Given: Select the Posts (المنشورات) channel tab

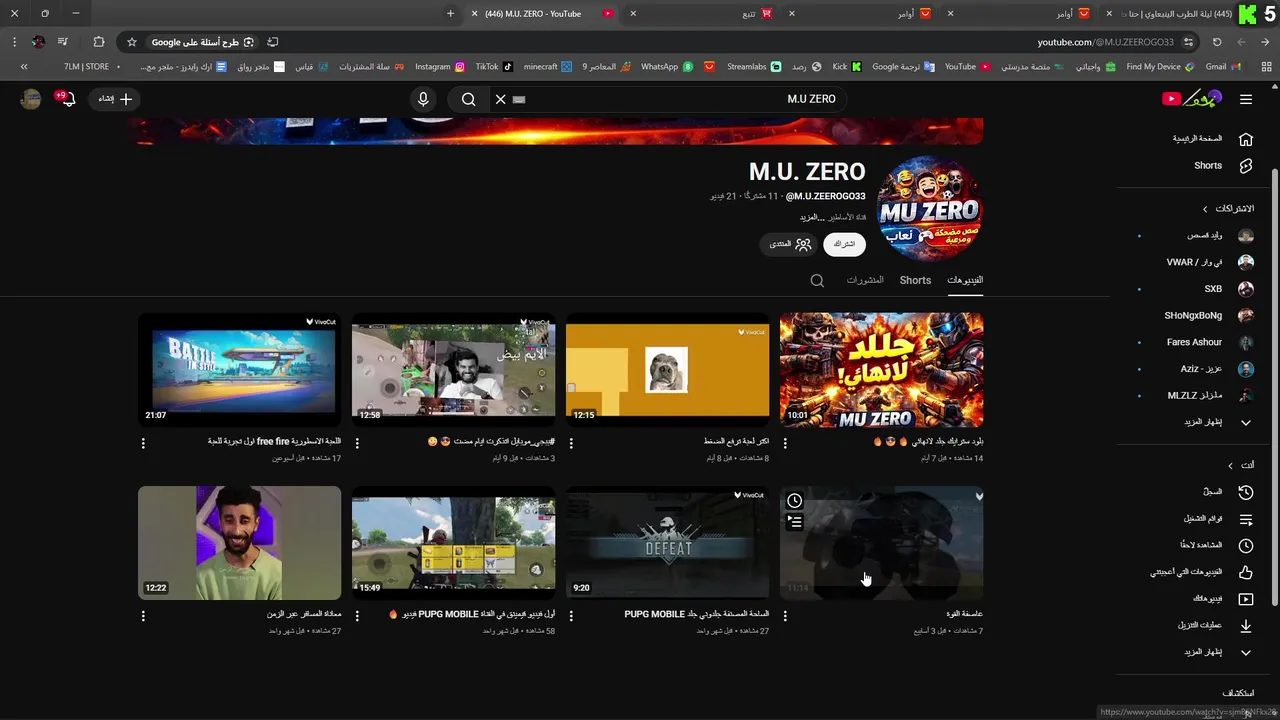Looking at the screenshot, I should click(x=865, y=280).
